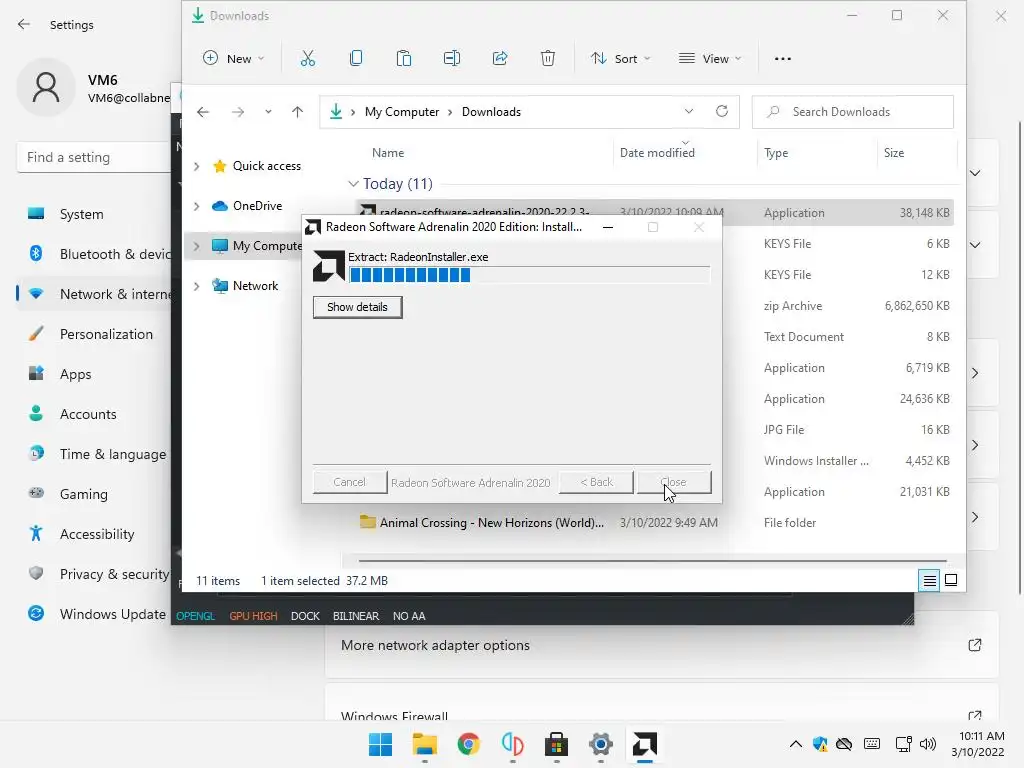
Task: Sort files by Date modified column
Action: click(x=657, y=153)
